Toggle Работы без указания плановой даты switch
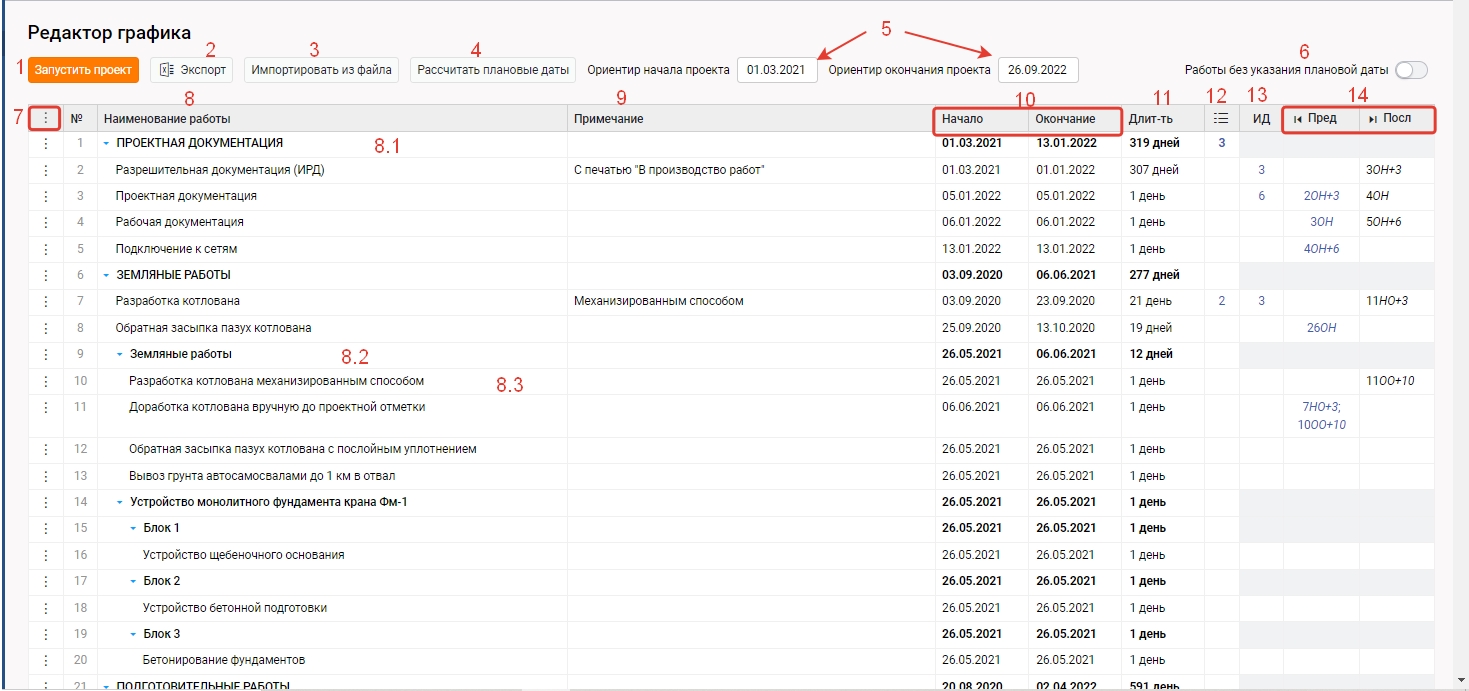Image resolution: width=1469 pixels, height=691 pixels. point(1411,70)
